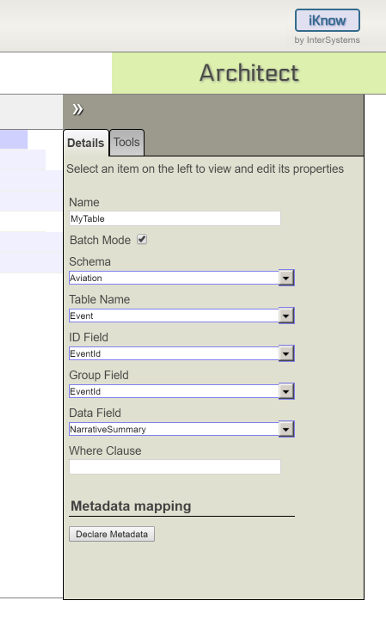386x619 pixels.
Task: Open the Data Field dropdown arrow
Action: pyautogui.click(x=286, y=429)
